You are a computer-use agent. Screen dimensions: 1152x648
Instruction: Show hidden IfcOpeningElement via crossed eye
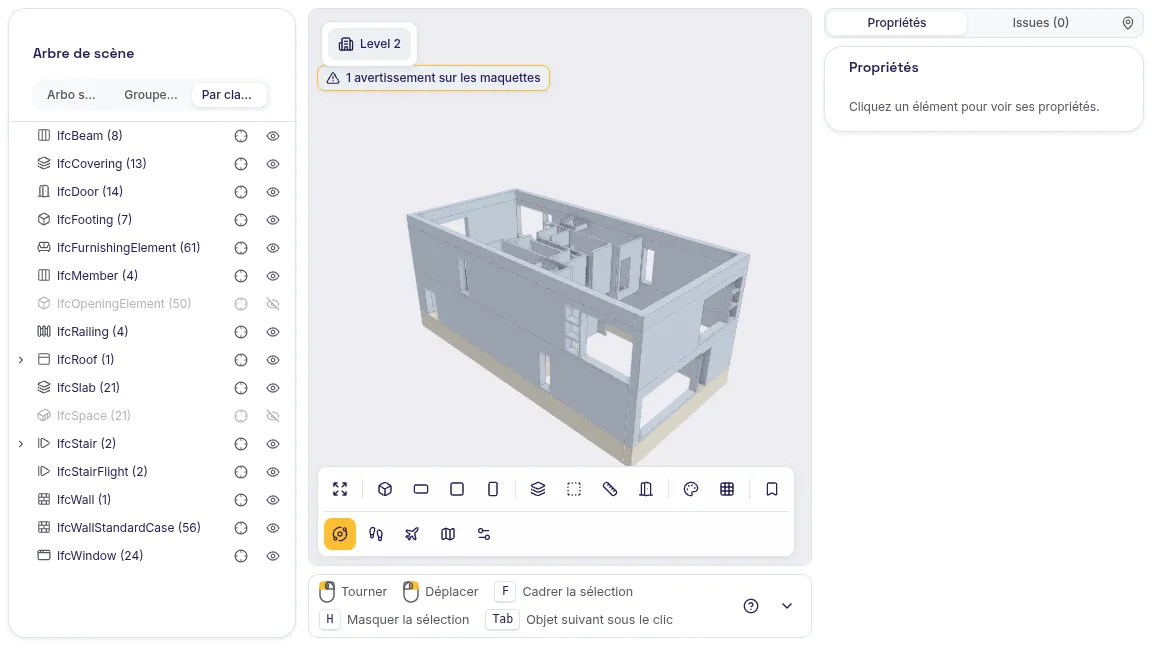pos(273,304)
